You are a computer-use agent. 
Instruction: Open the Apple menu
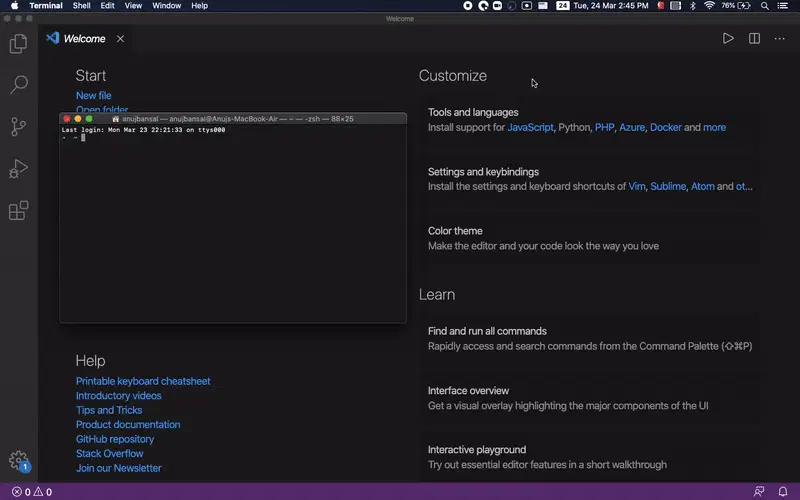click(x=15, y=6)
